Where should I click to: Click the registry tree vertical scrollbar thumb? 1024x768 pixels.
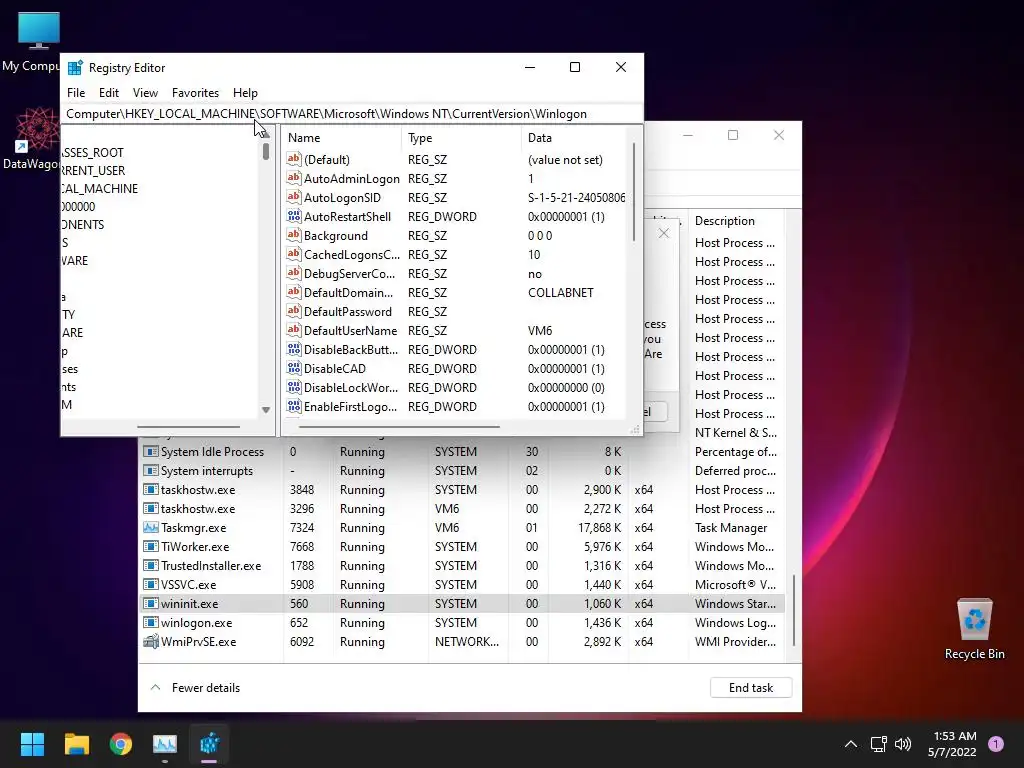tap(266, 151)
